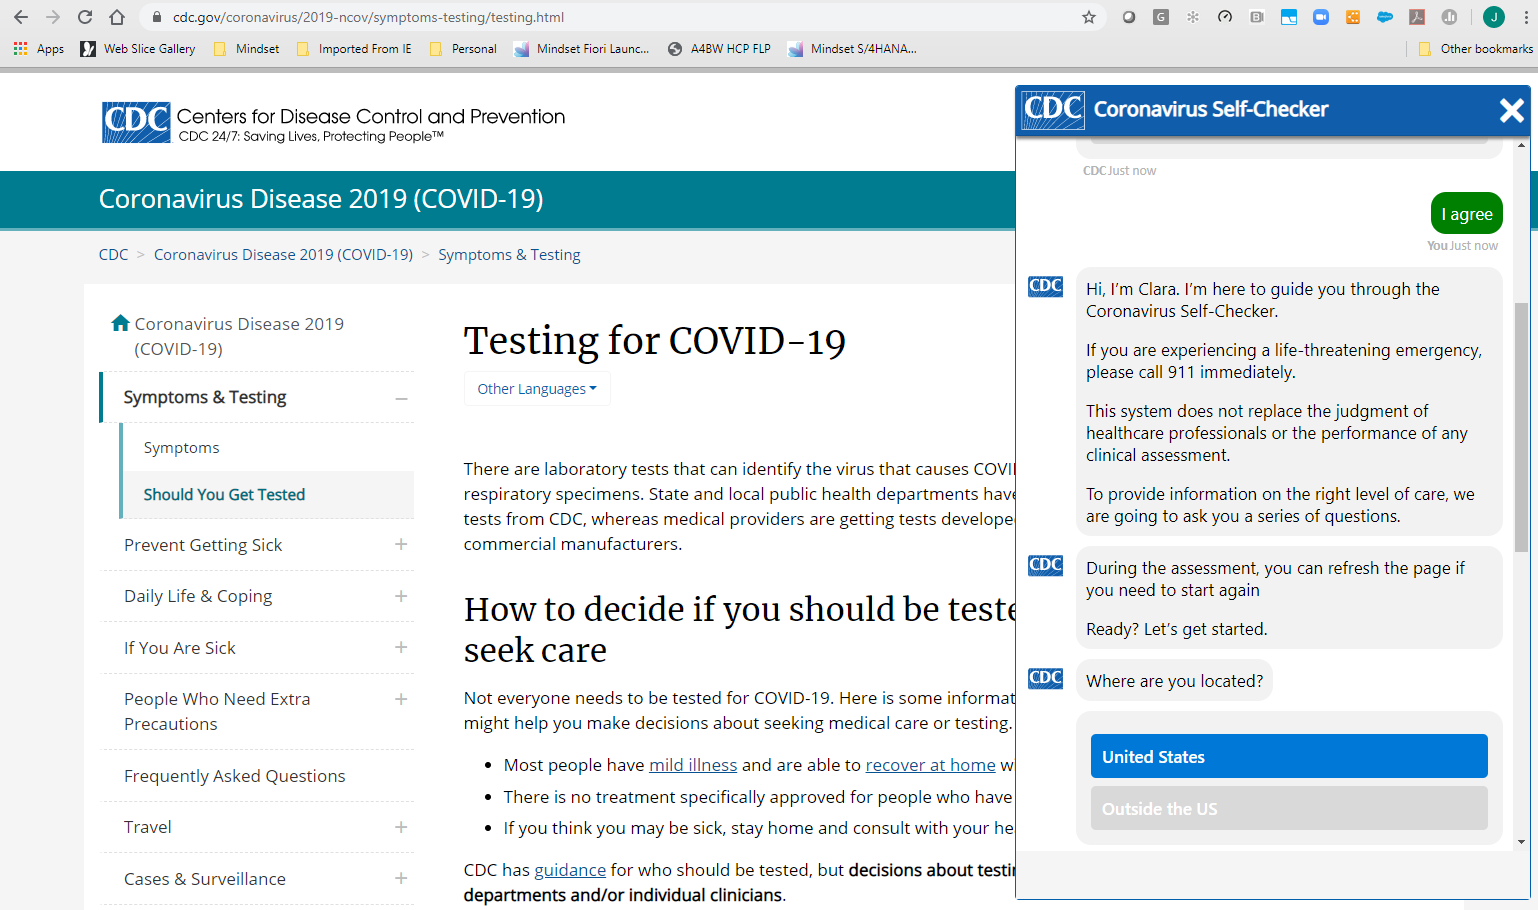The width and height of the screenshot is (1538, 910).
Task: Expand the Daily Life & Coping section
Action: coord(401,596)
